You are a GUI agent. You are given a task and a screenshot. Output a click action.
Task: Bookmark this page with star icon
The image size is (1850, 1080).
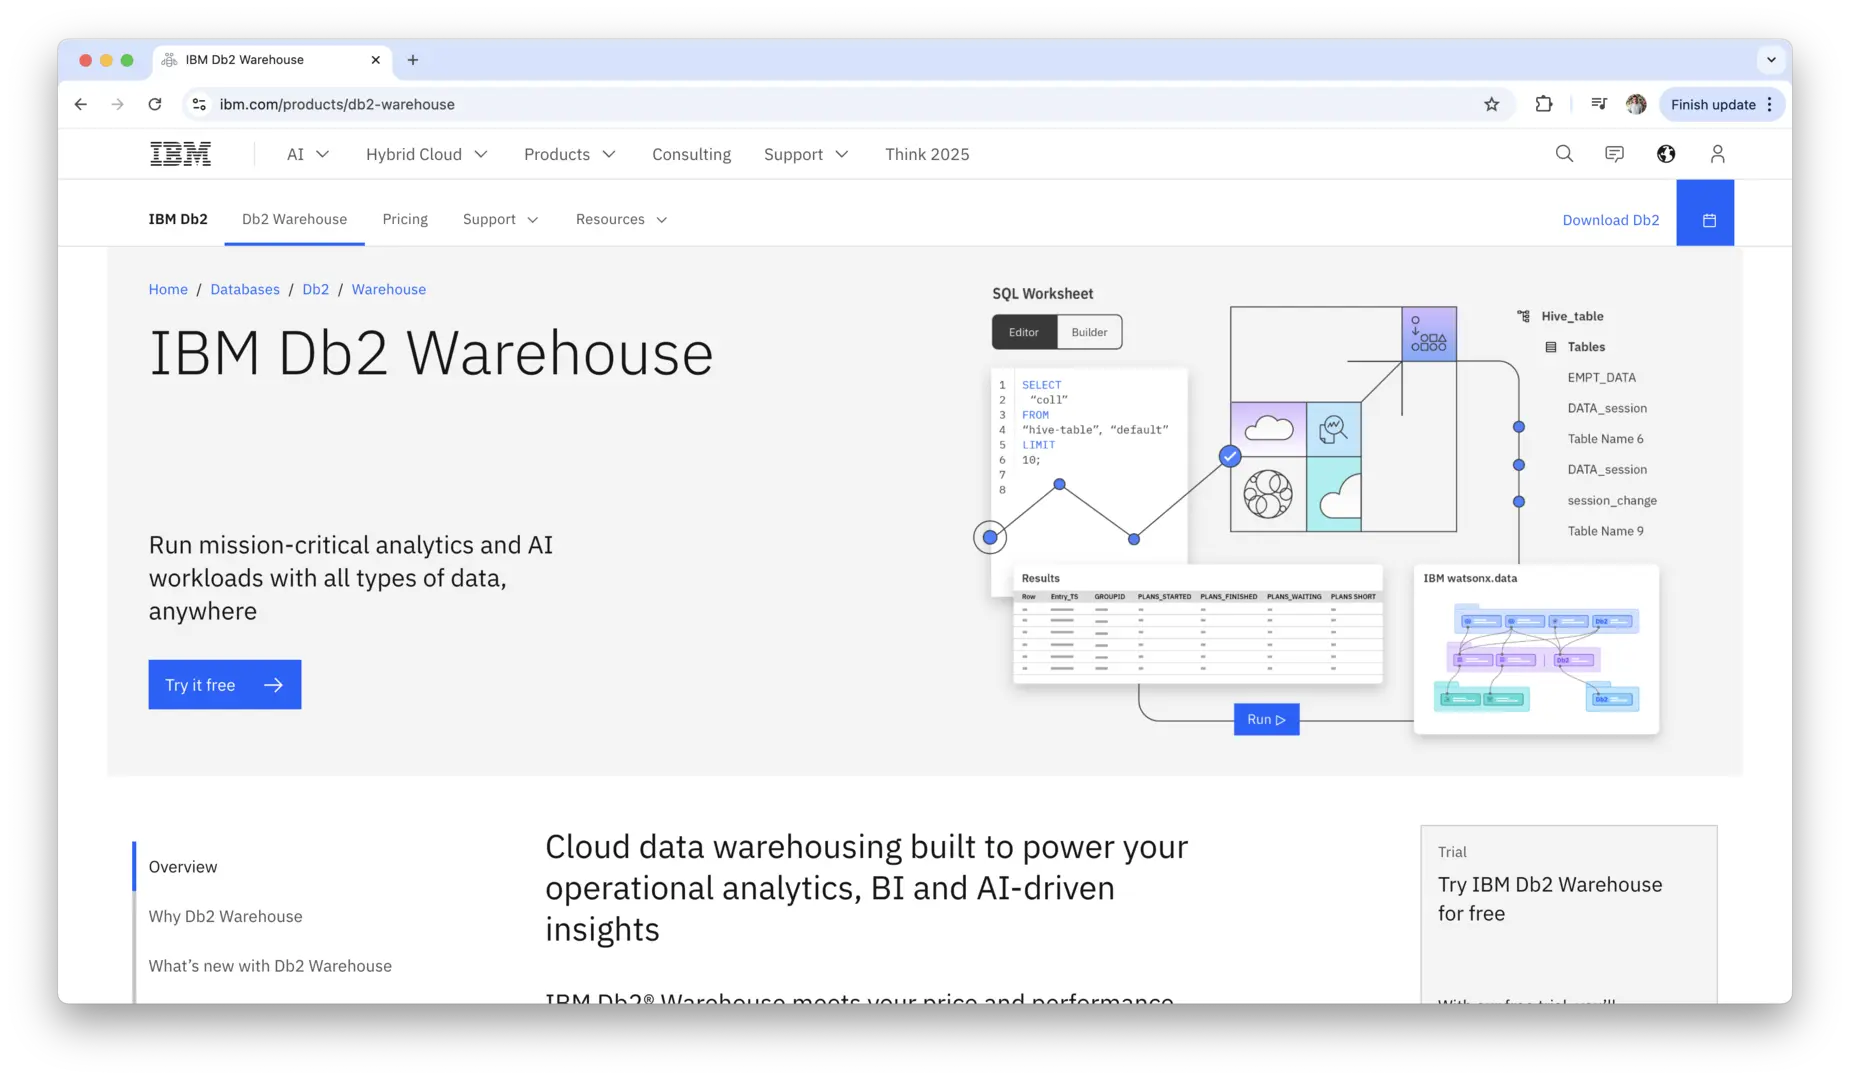click(1491, 104)
